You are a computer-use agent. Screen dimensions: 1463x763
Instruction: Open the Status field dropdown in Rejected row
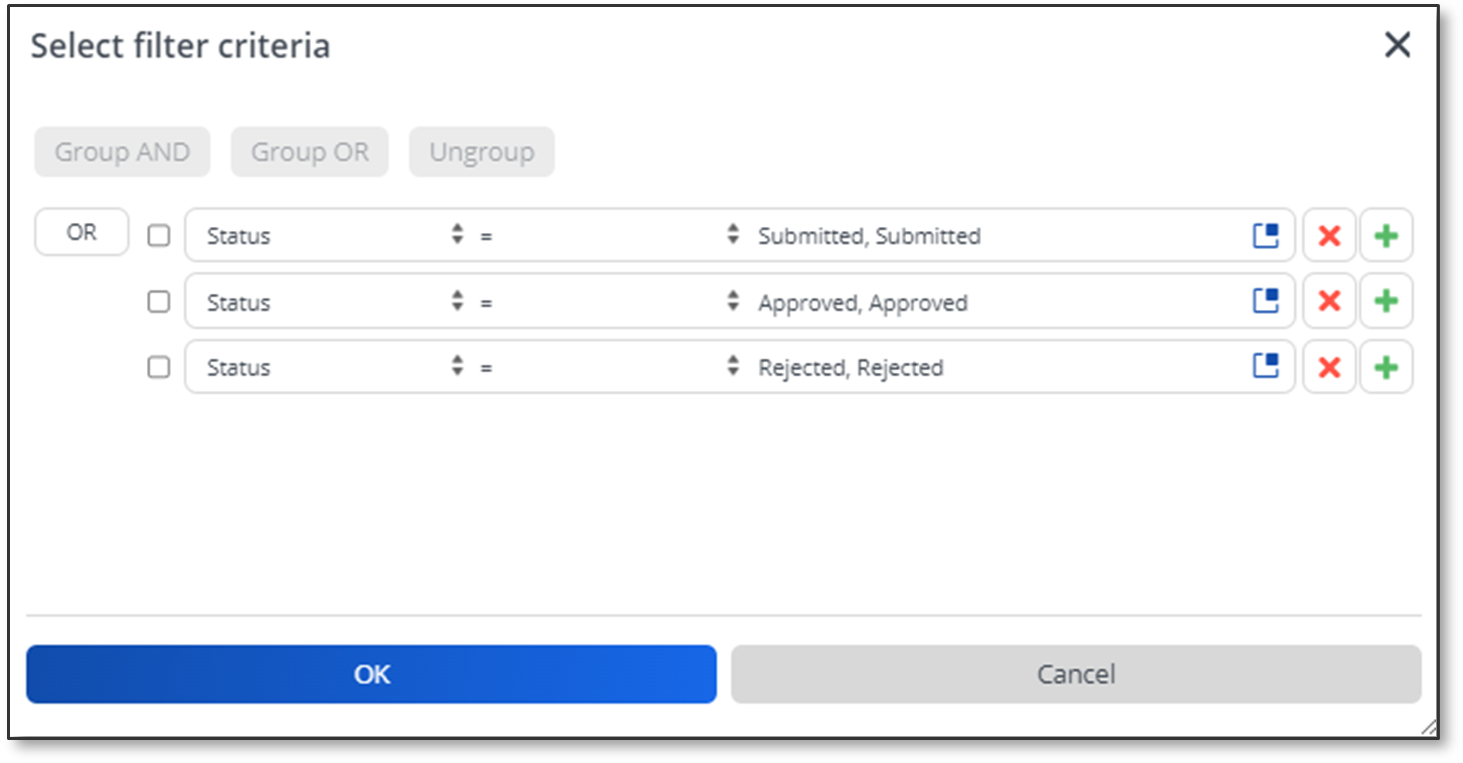coord(334,367)
